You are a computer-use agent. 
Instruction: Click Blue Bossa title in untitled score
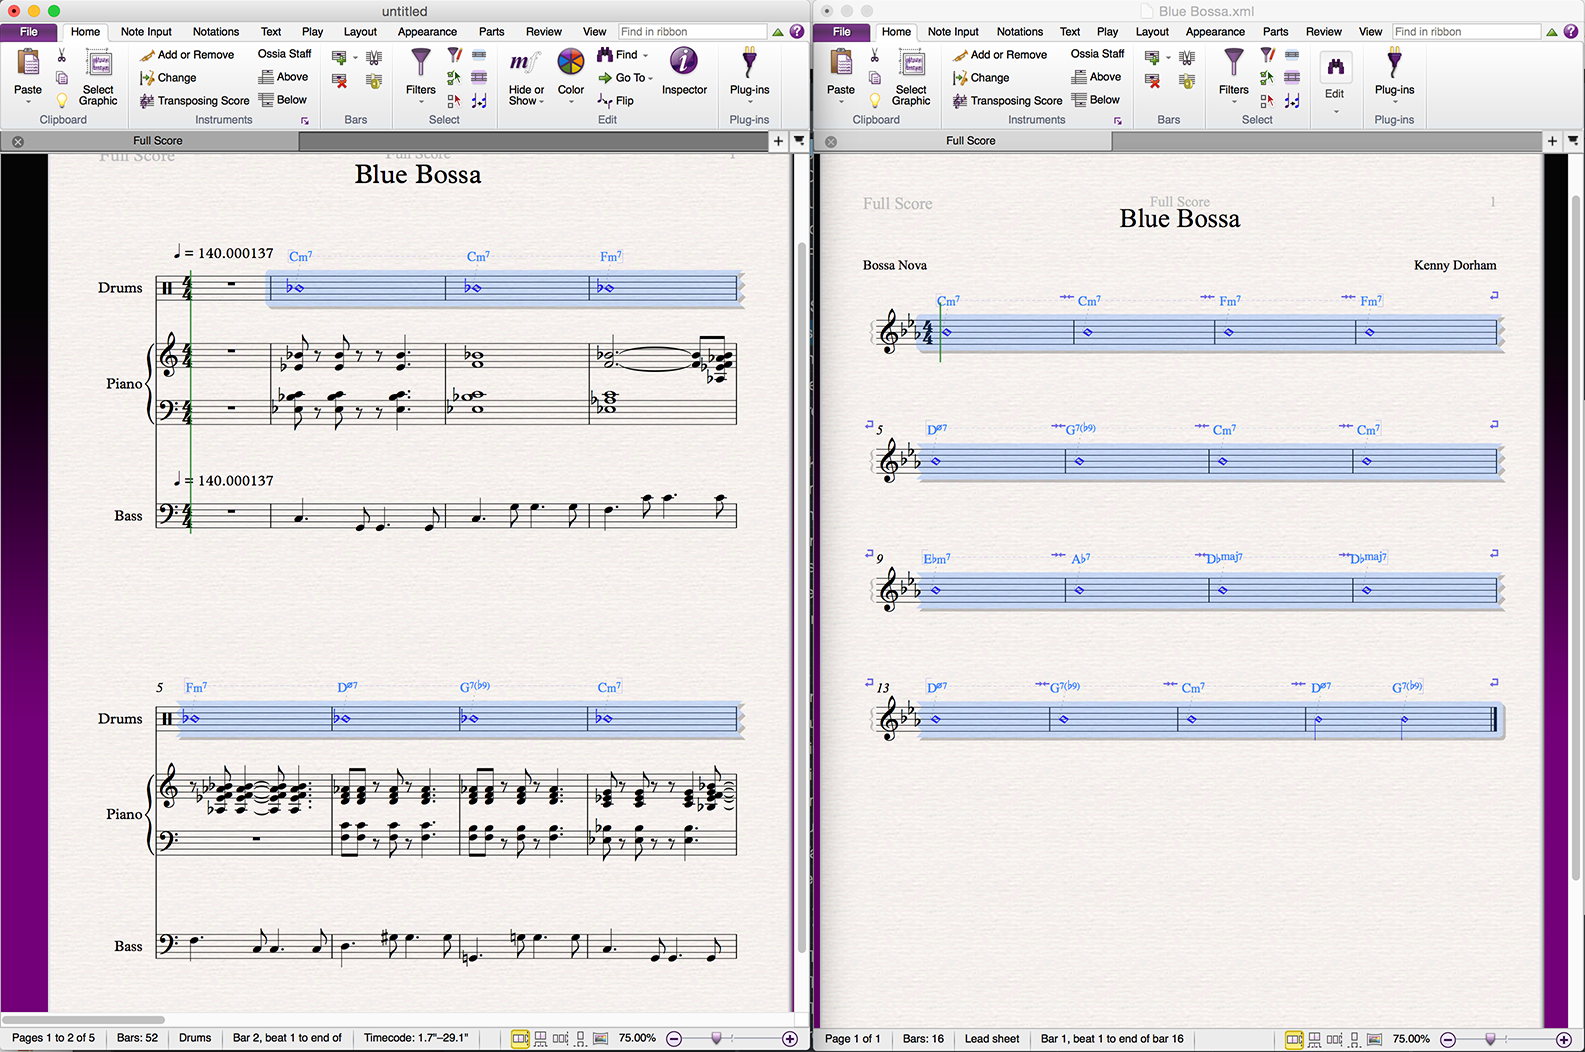418,174
